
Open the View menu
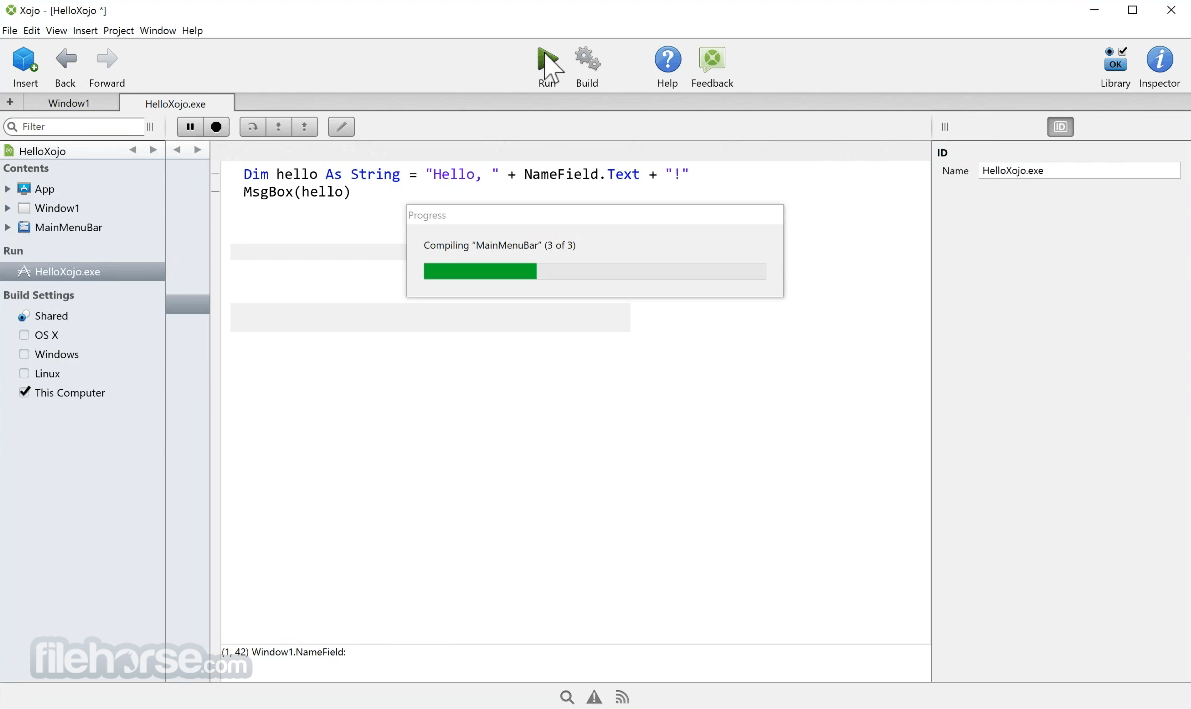point(56,30)
